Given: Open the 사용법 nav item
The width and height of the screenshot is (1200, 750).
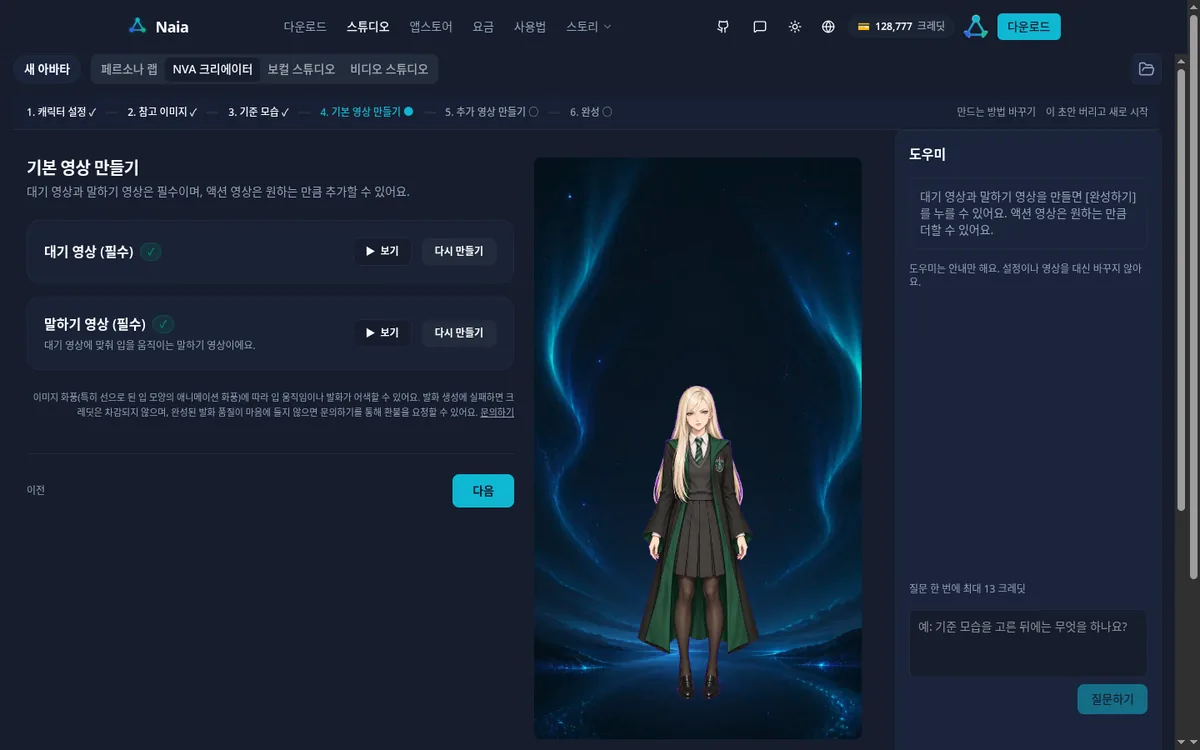Looking at the screenshot, I should (530, 27).
